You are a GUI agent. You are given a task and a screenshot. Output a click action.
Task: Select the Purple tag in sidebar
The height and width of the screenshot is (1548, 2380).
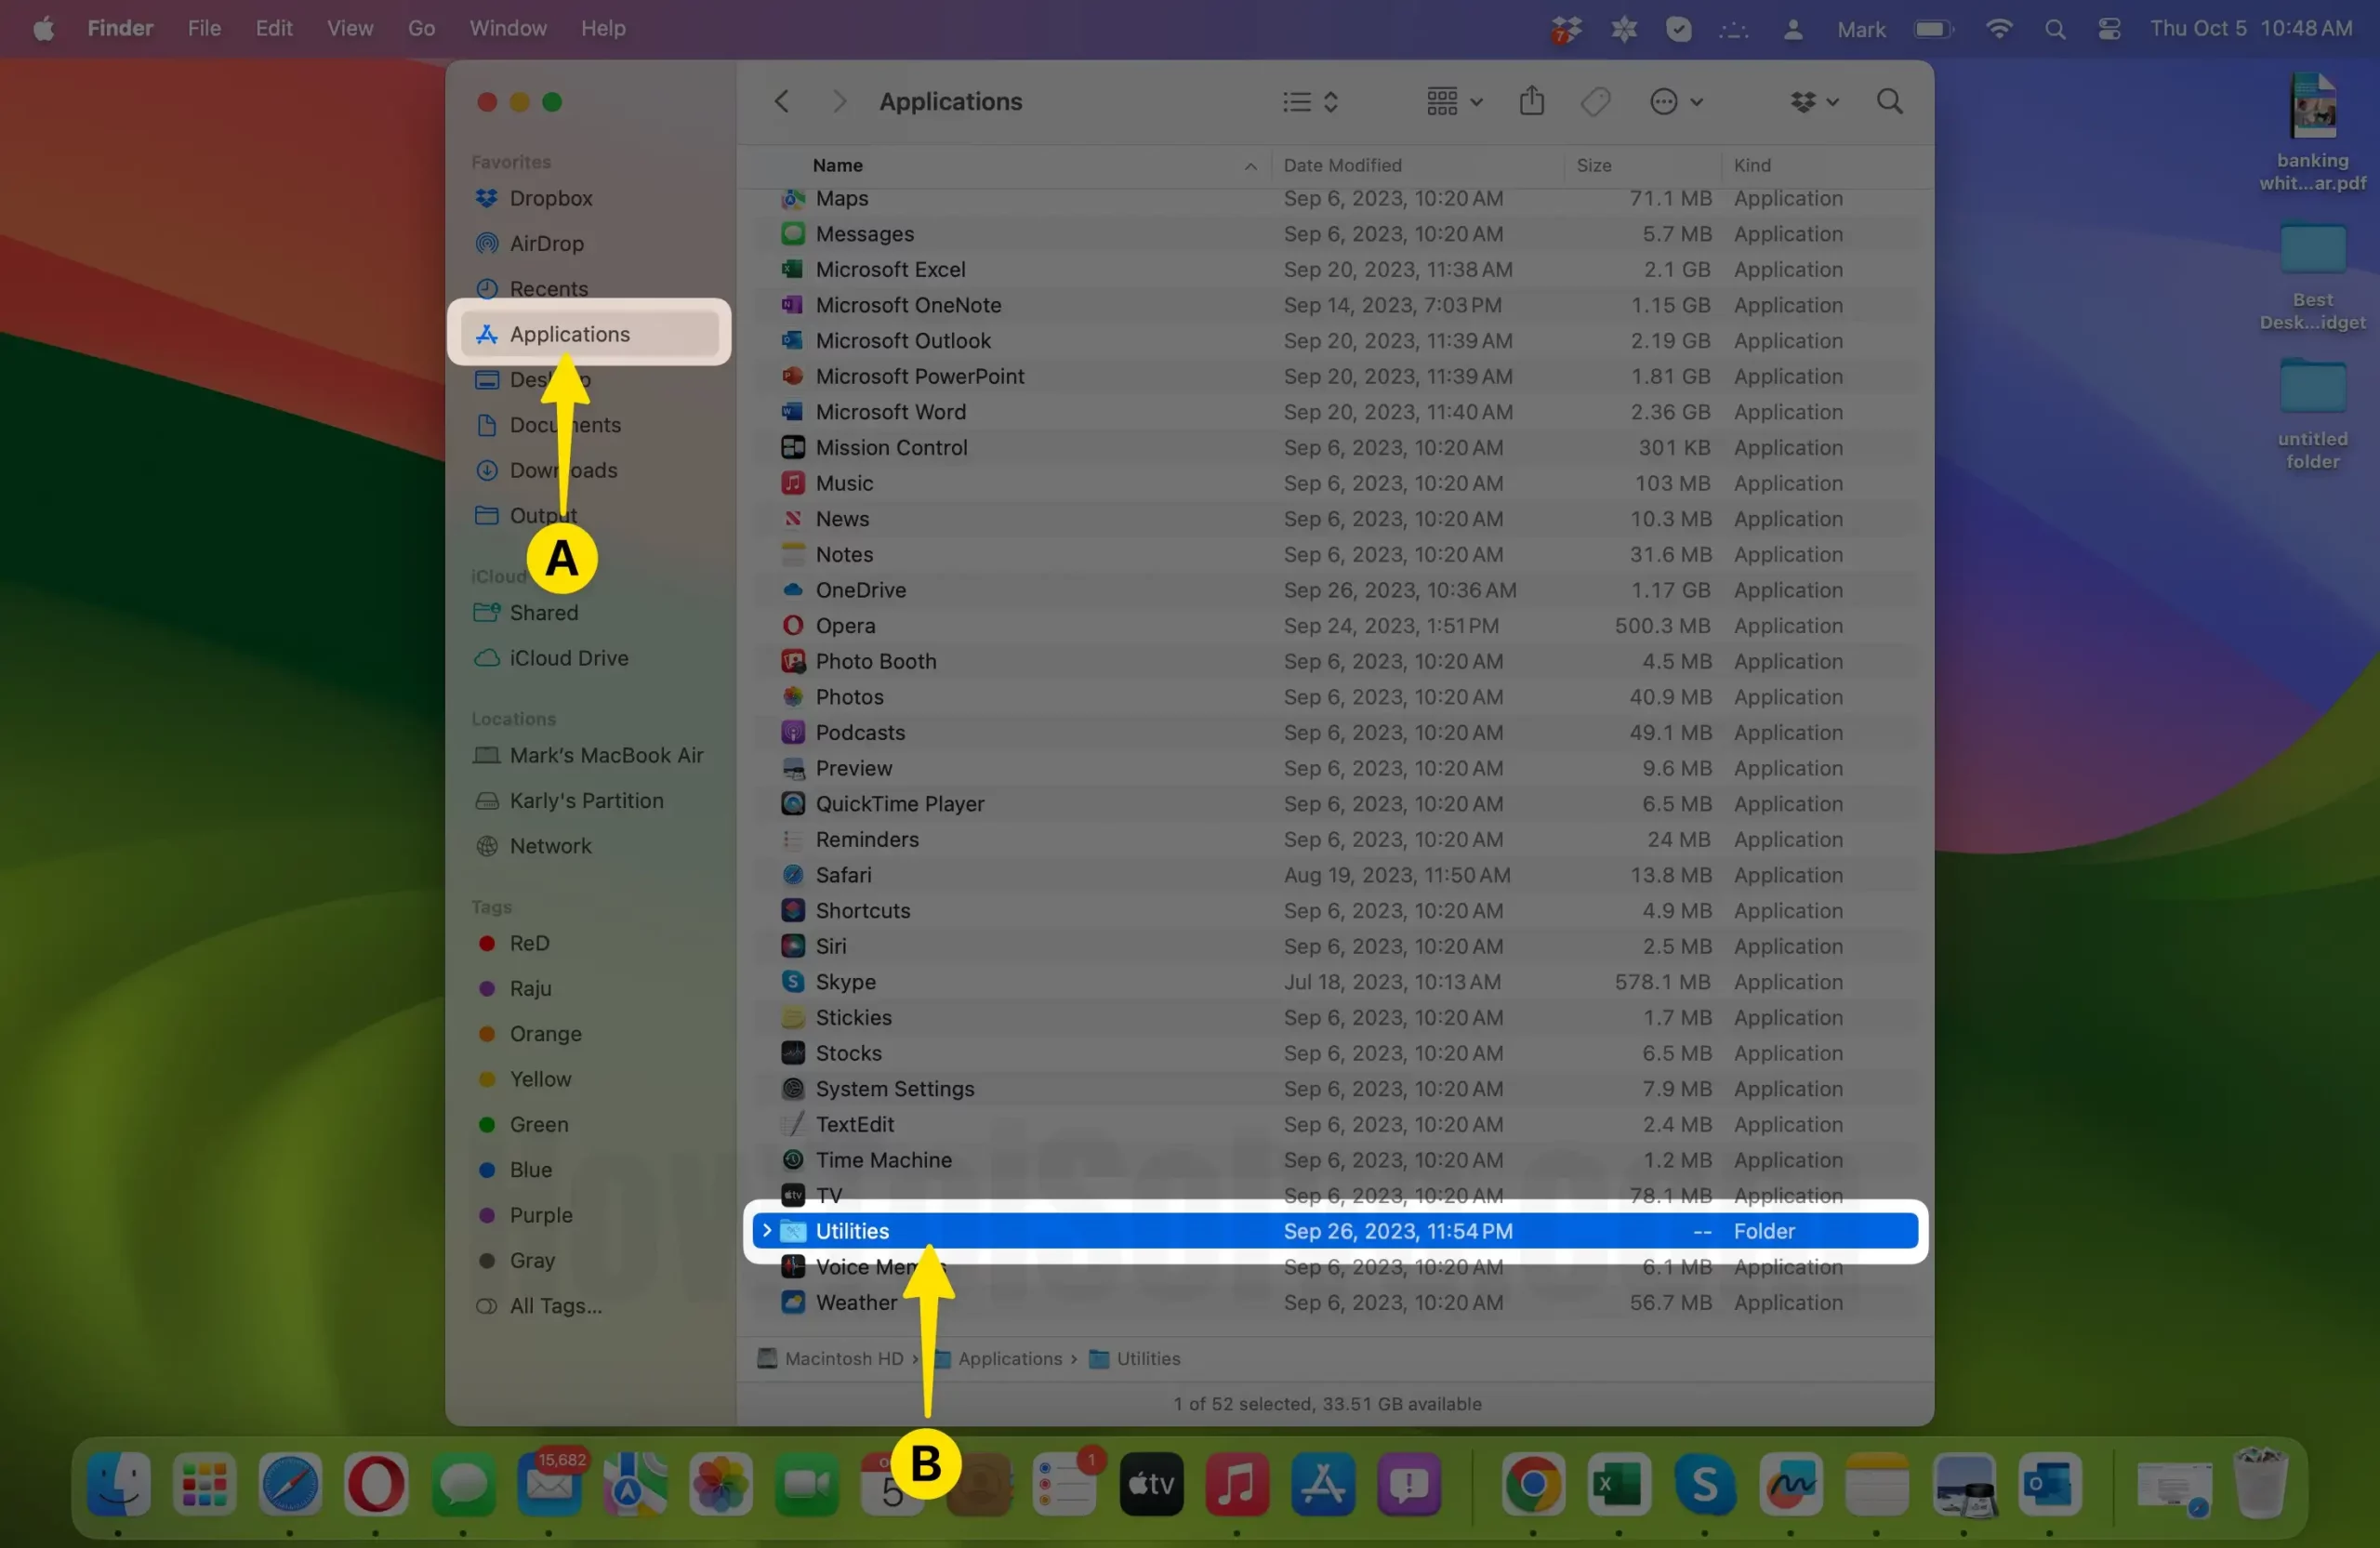pos(541,1215)
